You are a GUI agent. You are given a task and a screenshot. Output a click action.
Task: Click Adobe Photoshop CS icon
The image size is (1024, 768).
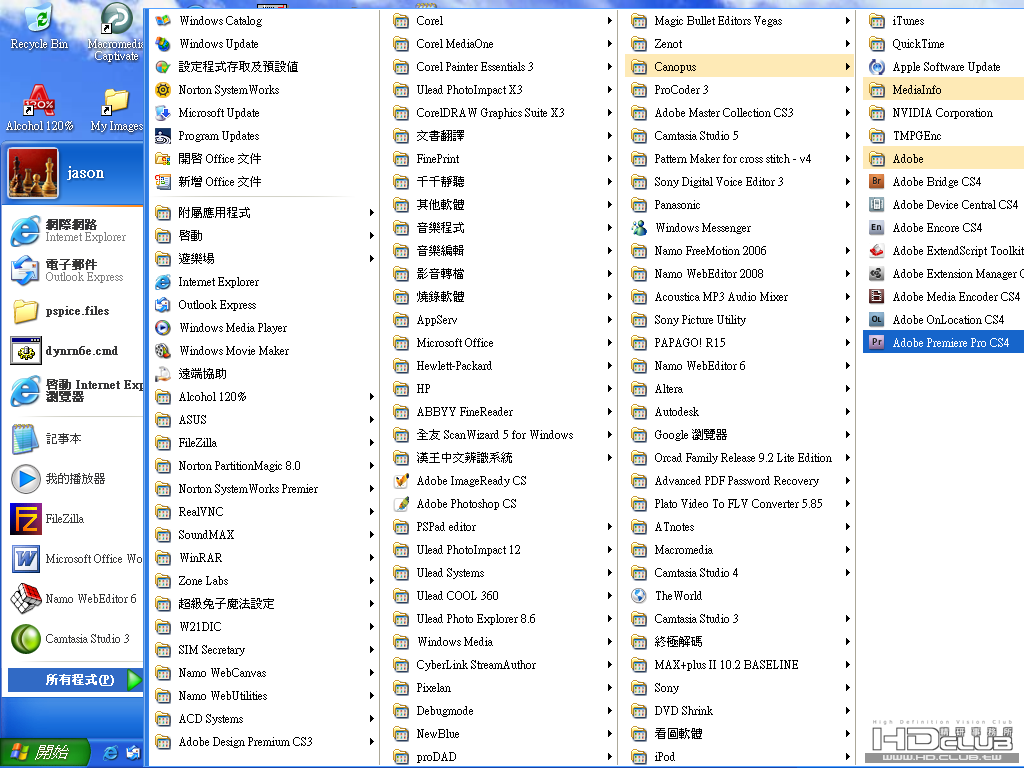[x=401, y=504]
